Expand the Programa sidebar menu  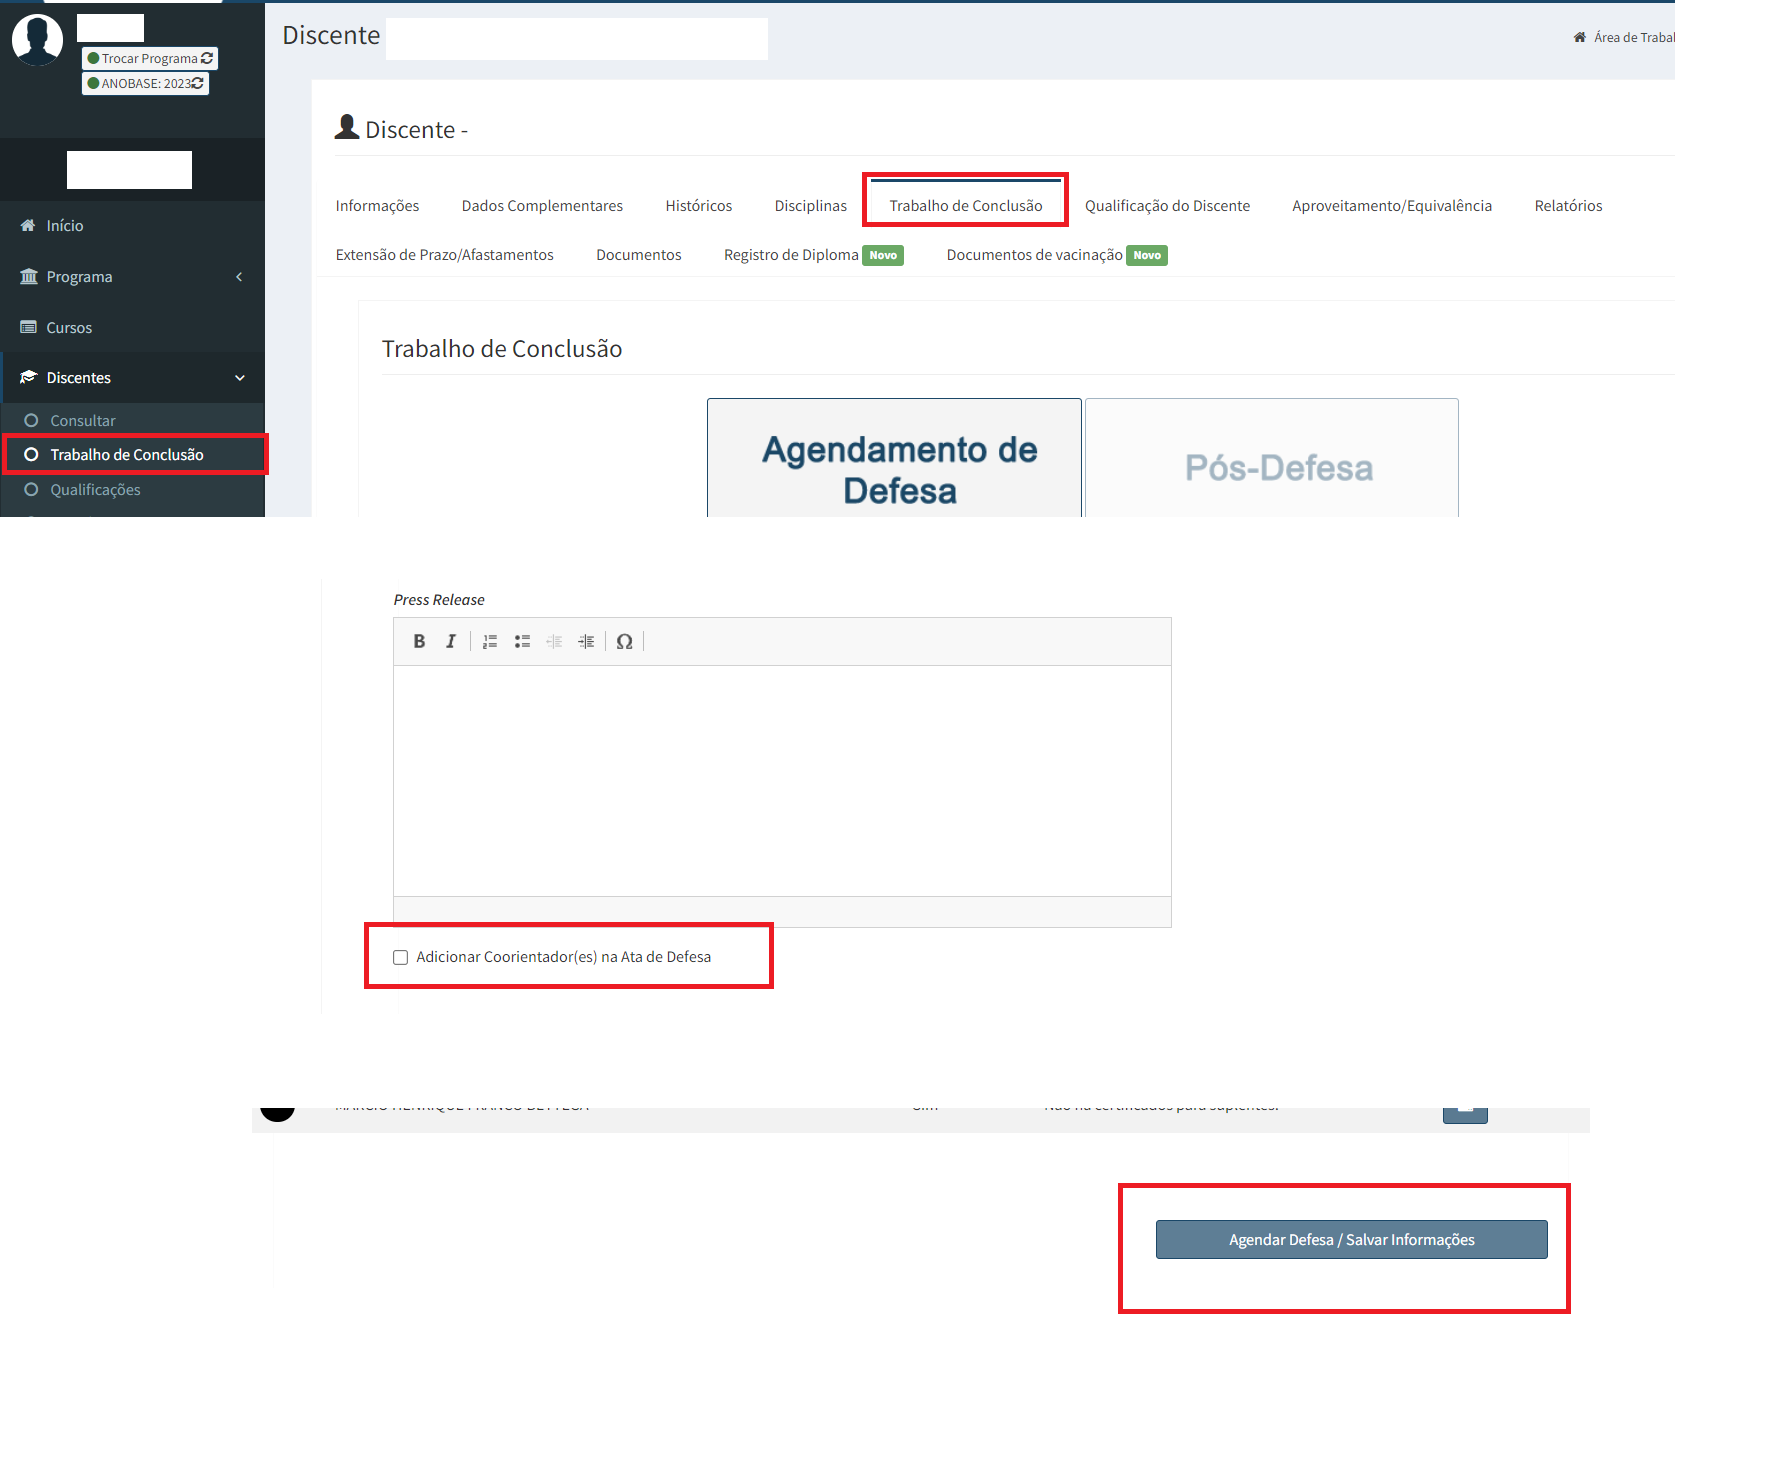[x=132, y=277]
